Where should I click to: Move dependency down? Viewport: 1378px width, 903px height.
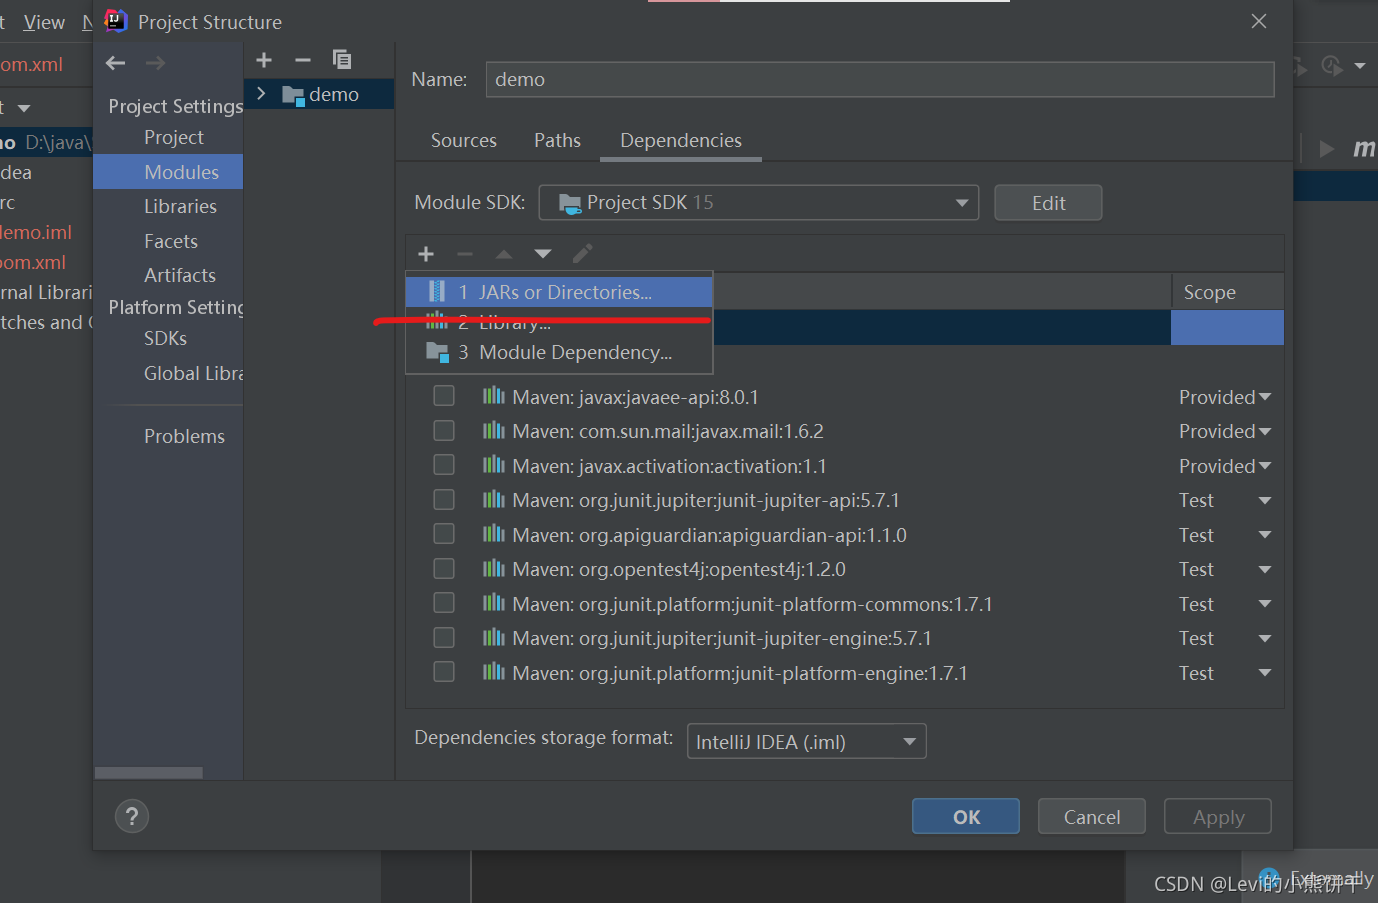coord(543,254)
